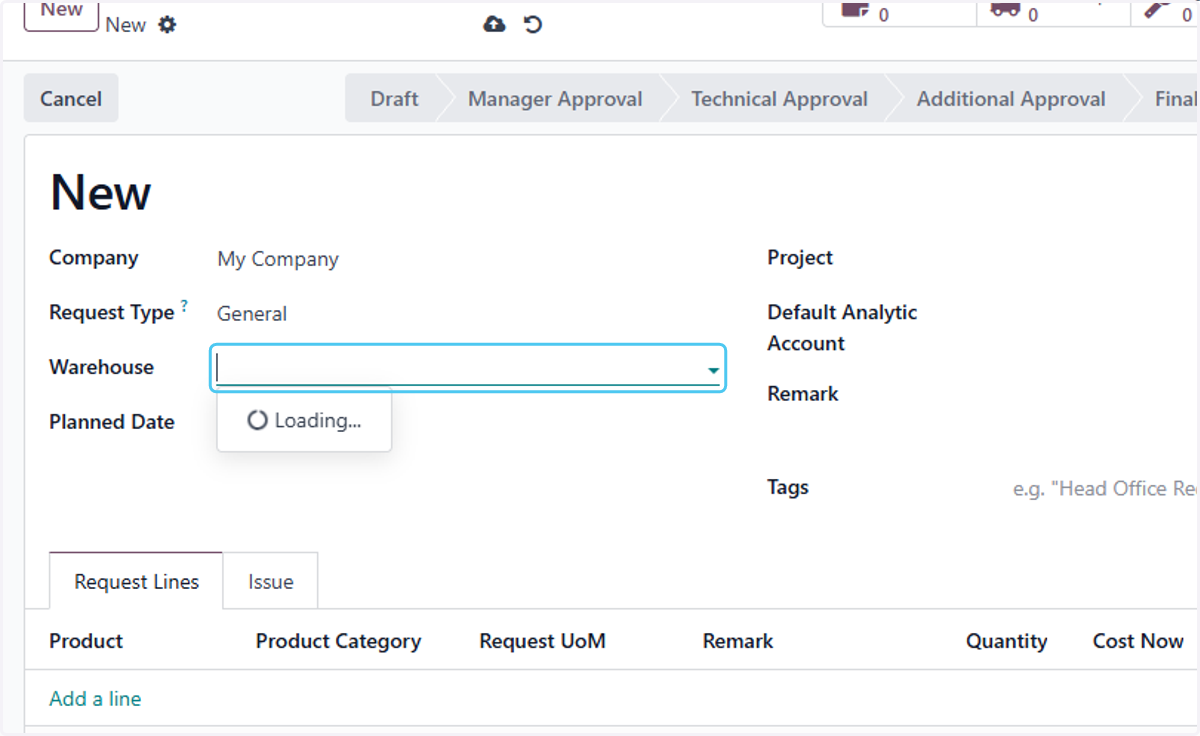
Task: Switch to the Issue tab
Action: 271,582
